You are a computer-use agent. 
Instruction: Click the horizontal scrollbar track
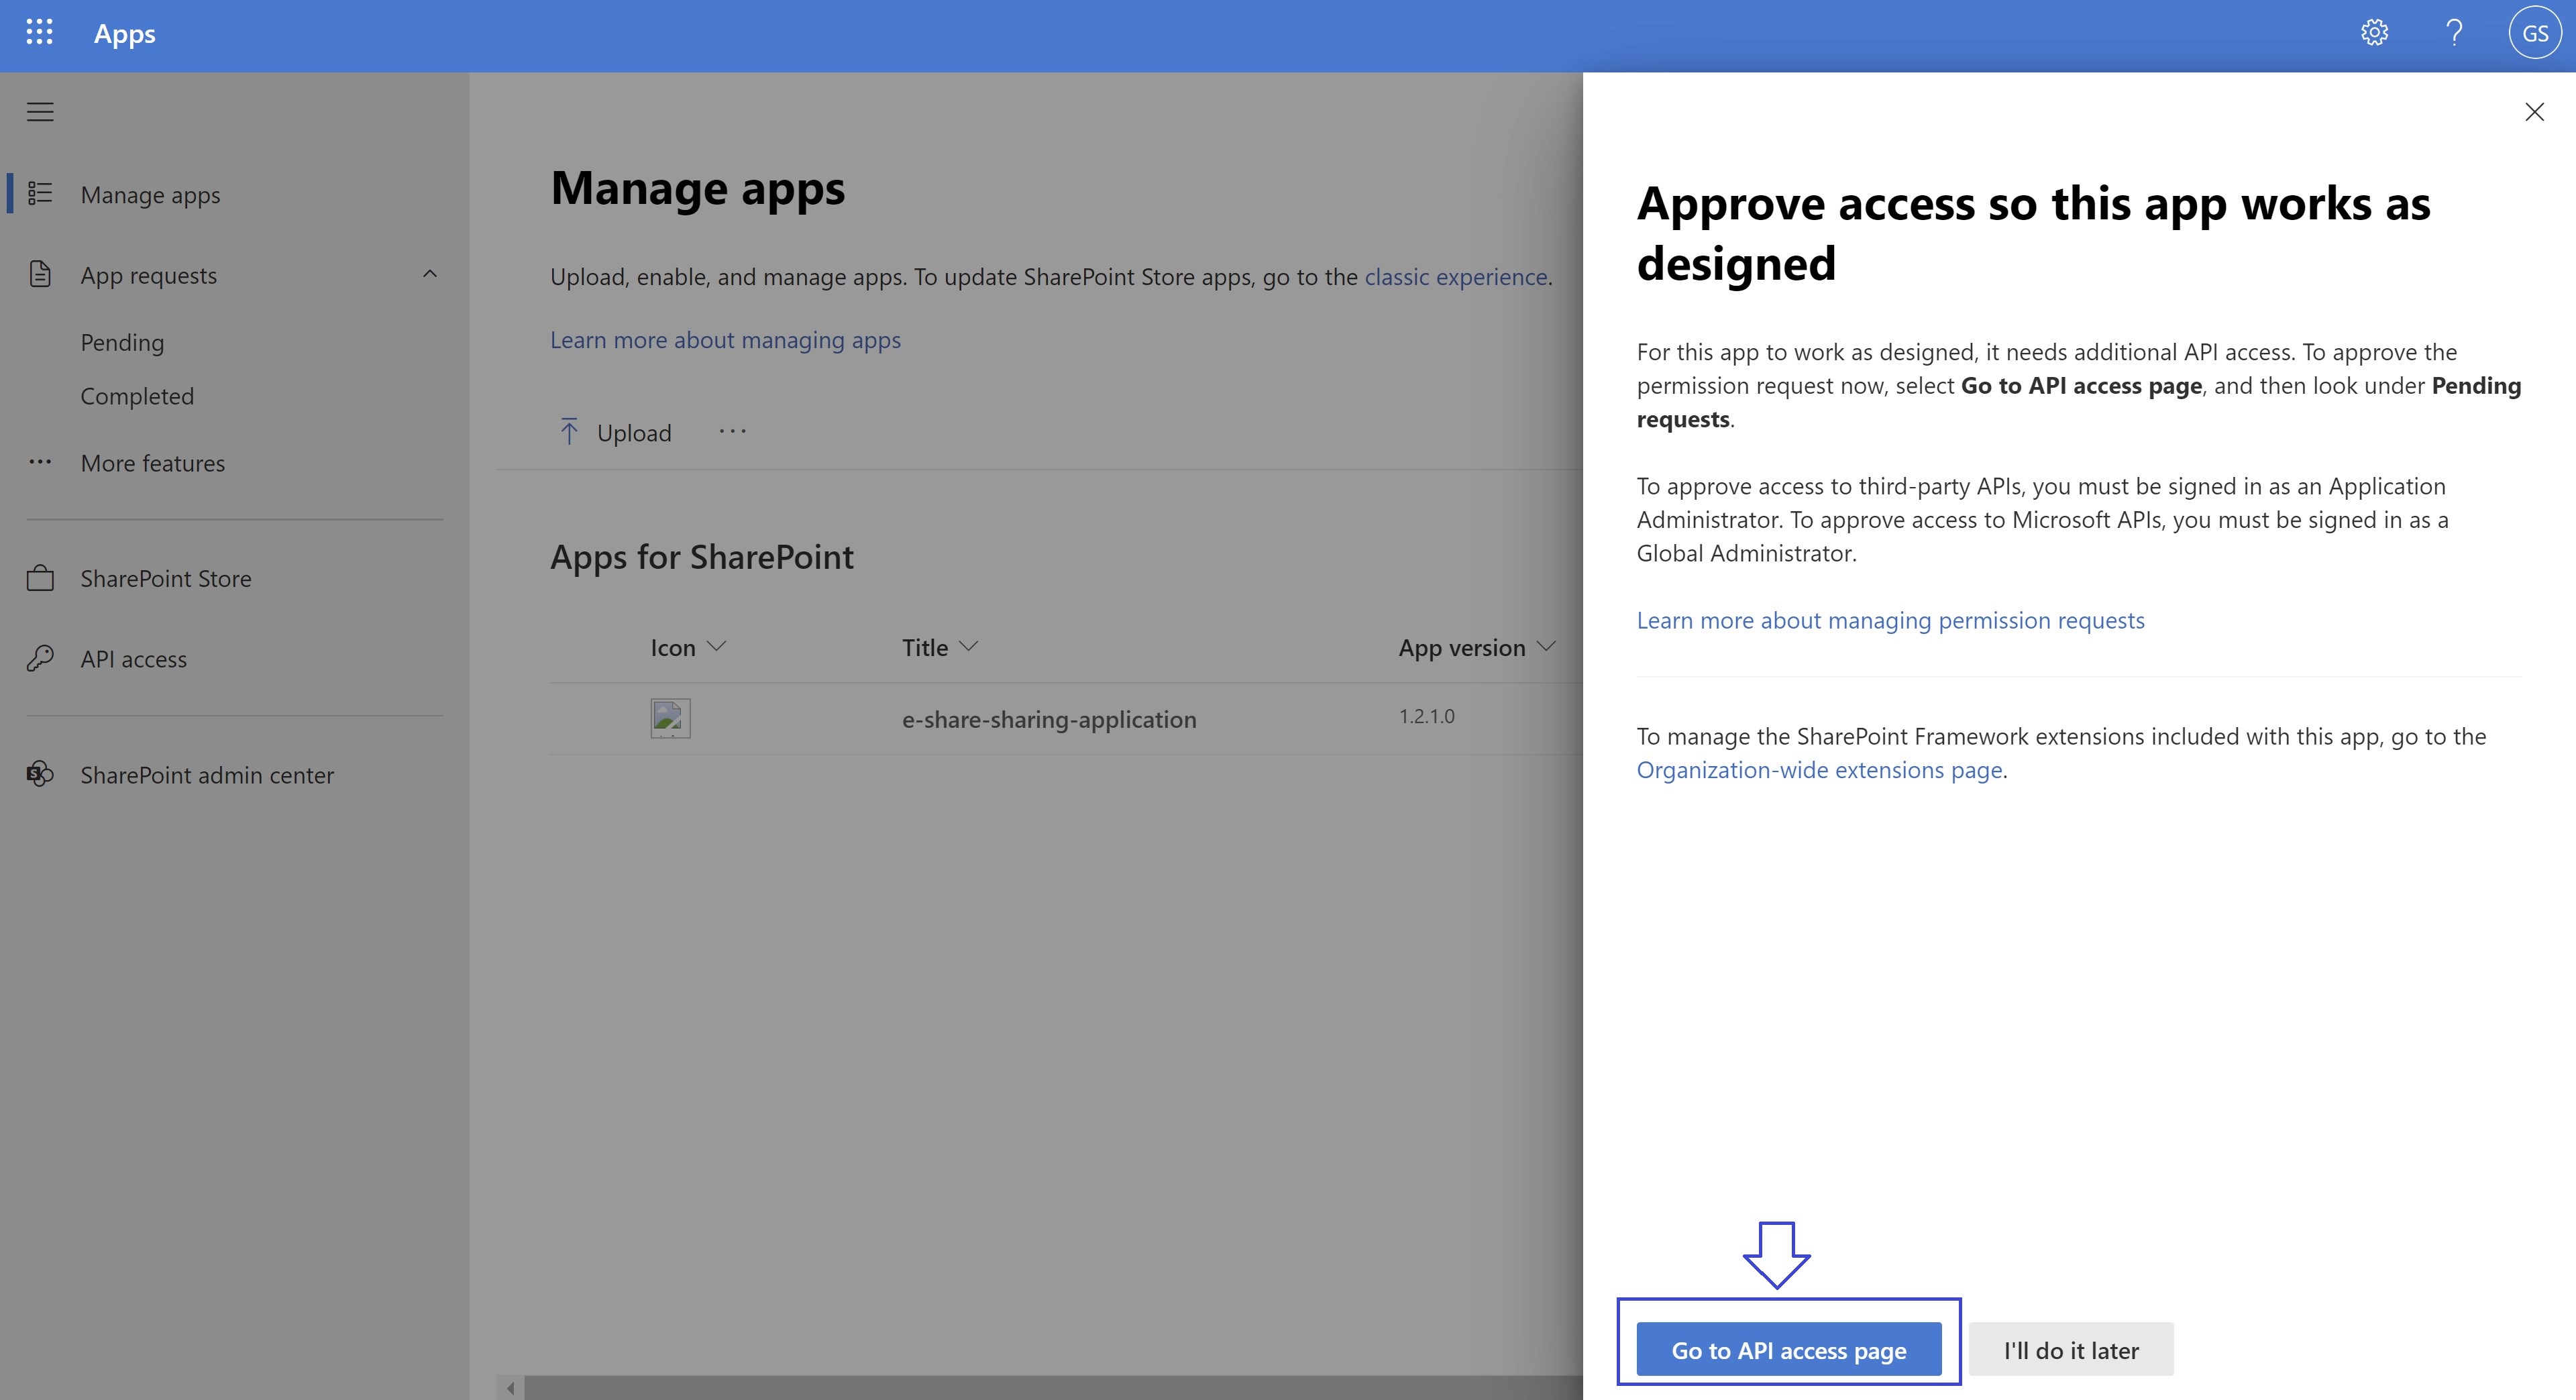click(x=1053, y=1388)
